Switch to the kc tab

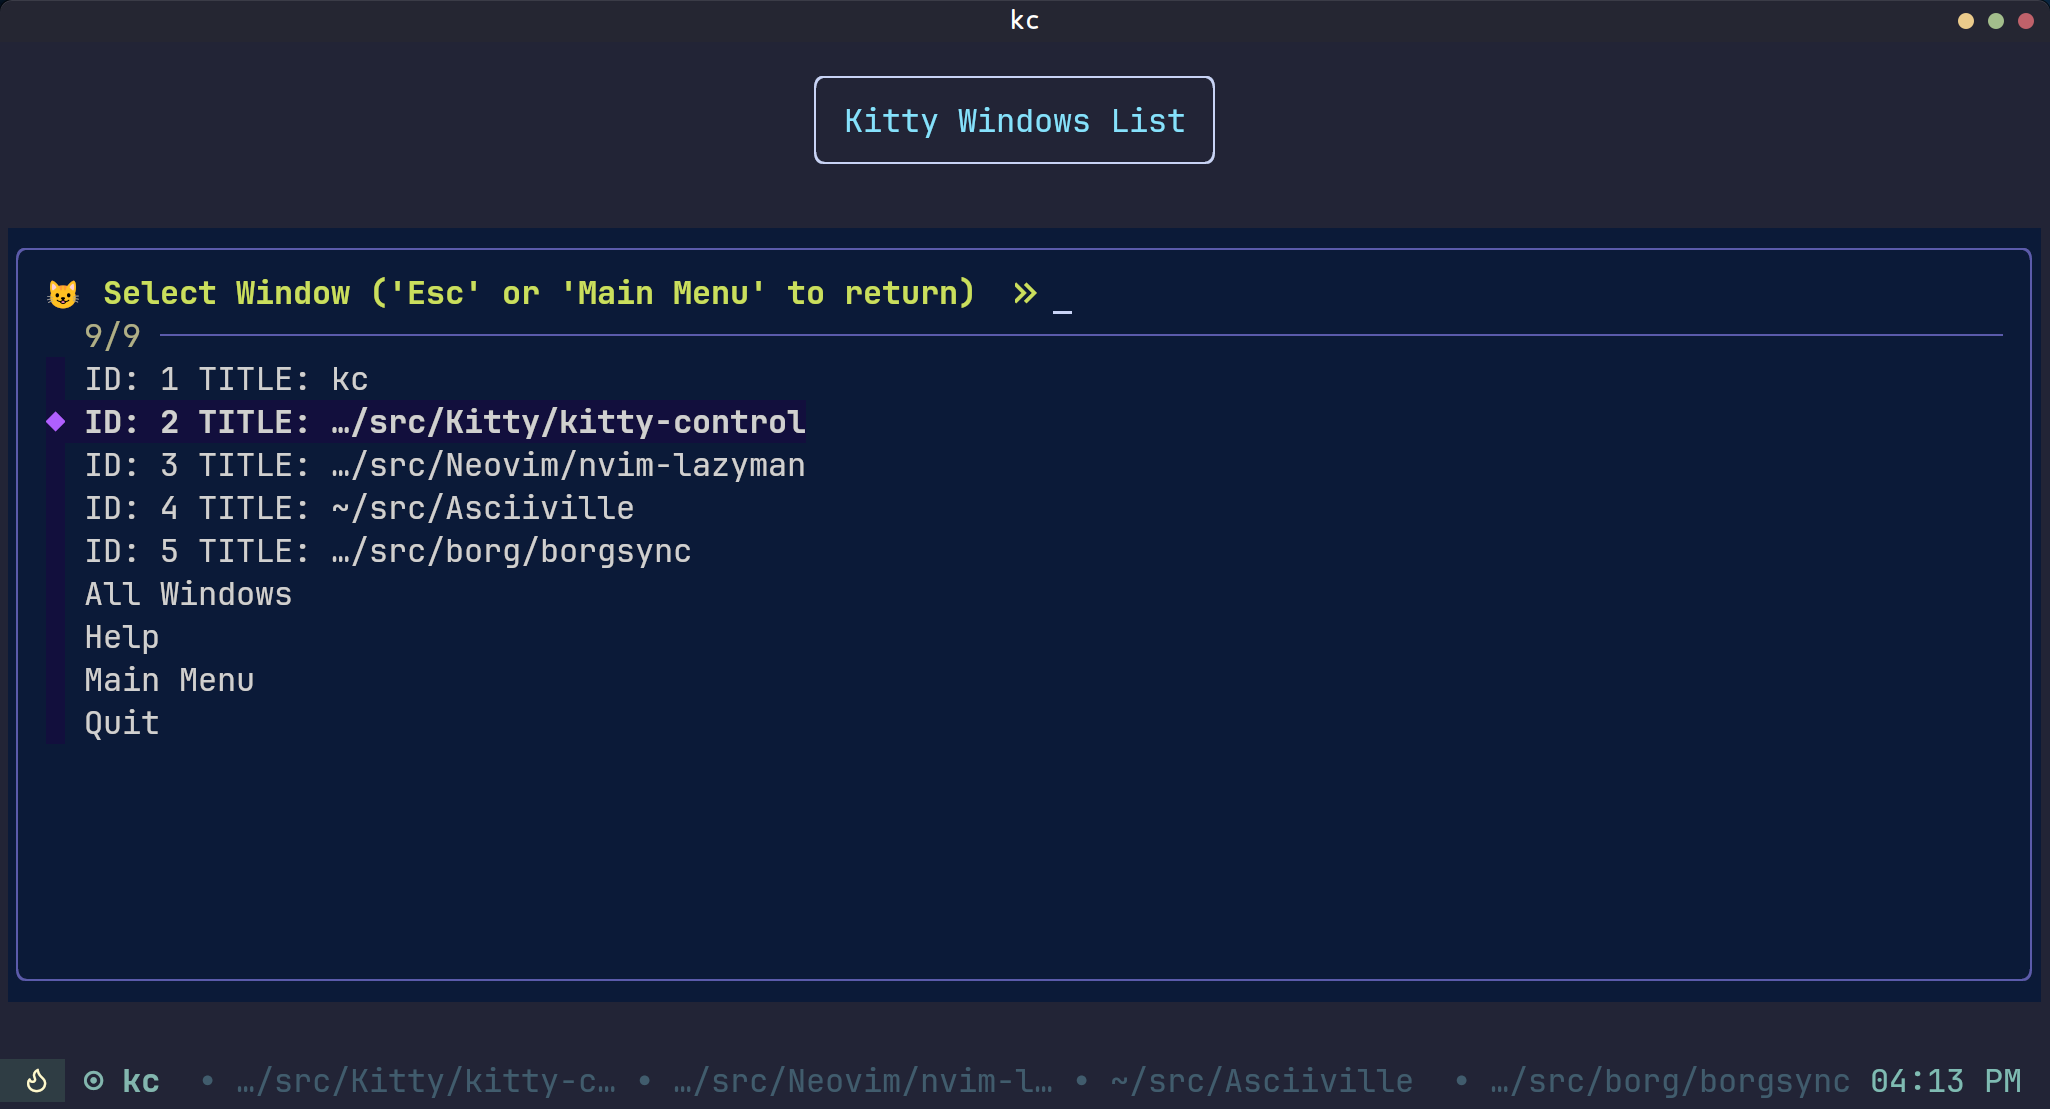click(x=141, y=1081)
